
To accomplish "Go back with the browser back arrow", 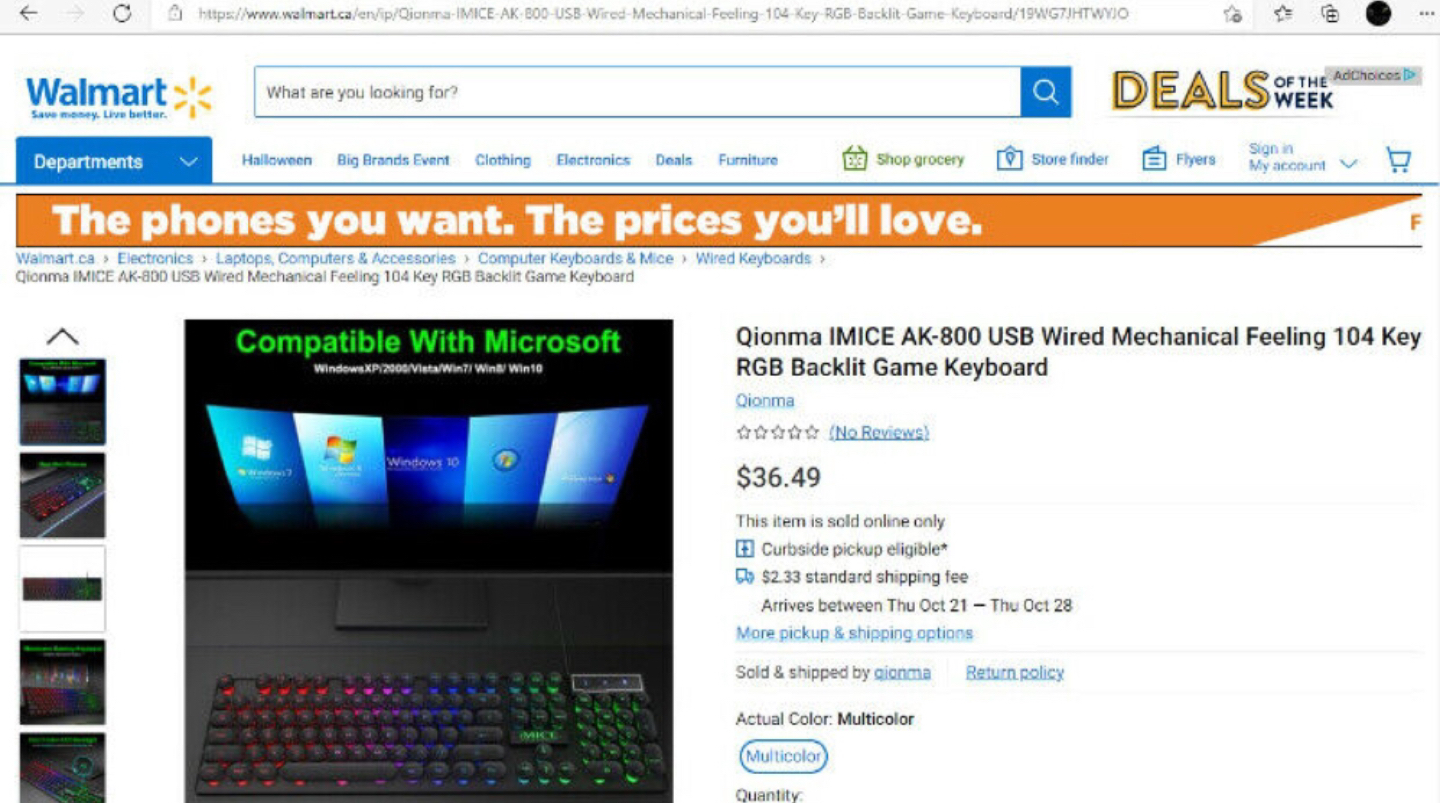I will click(x=28, y=14).
